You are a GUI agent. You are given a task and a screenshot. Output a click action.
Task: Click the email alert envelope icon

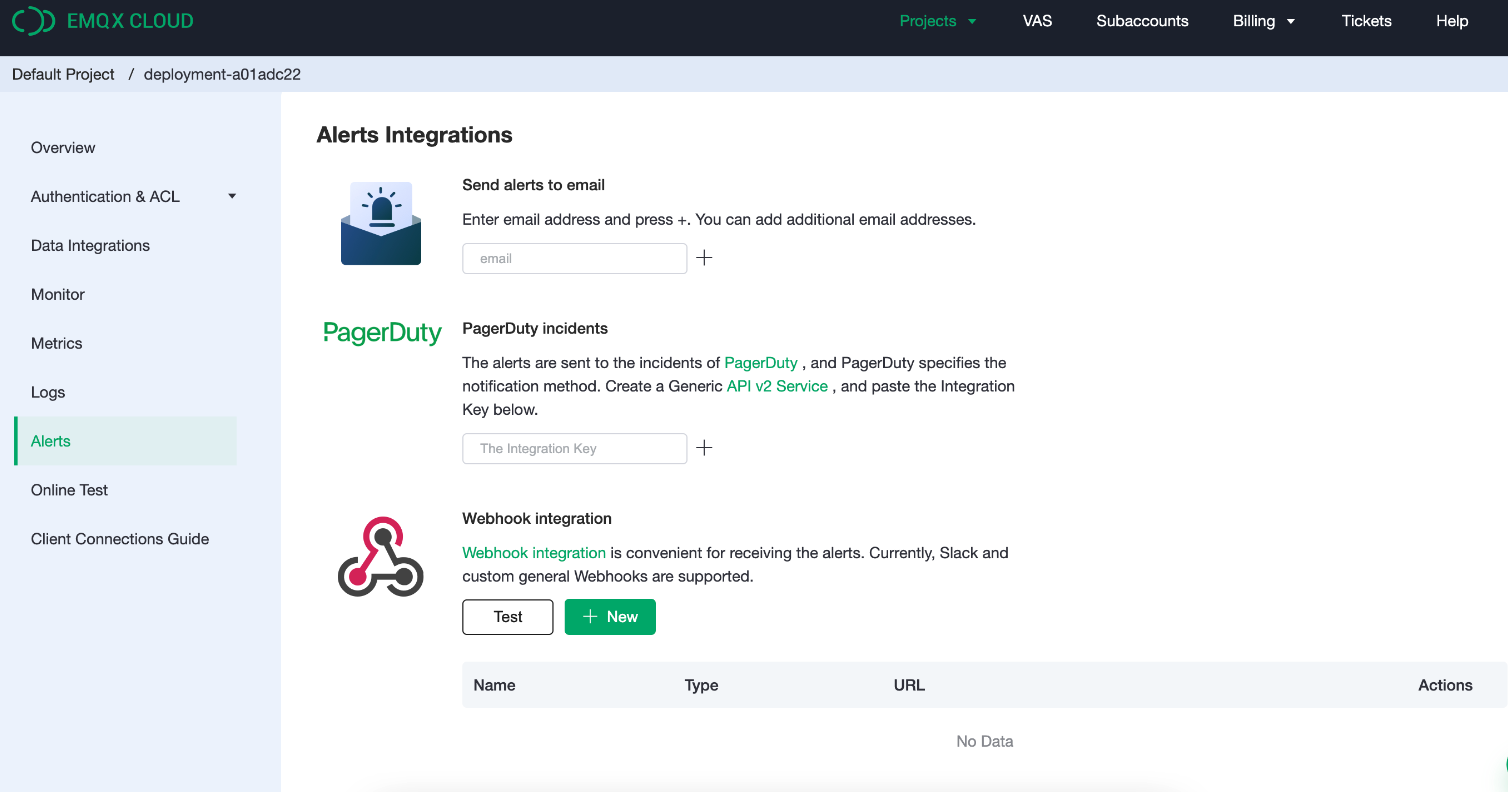pyautogui.click(x=381, y=223)
